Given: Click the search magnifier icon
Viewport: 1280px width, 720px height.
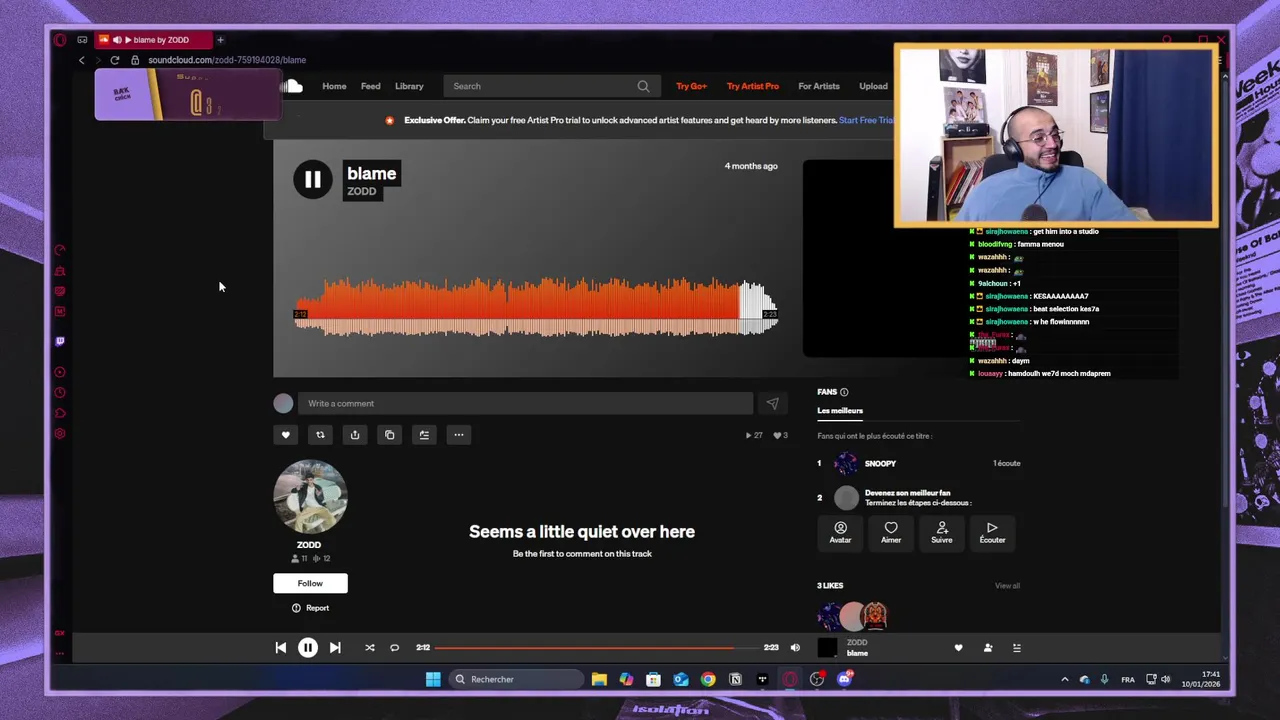Looking at the screenshot, I should point(644,86).
